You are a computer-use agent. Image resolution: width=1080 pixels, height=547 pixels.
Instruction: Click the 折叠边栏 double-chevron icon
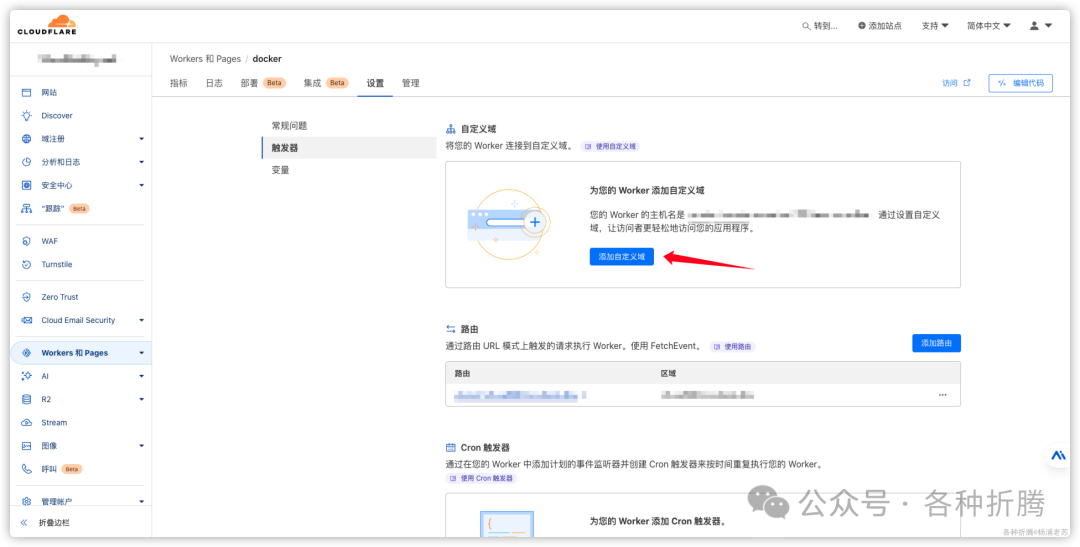click(24, 523)
